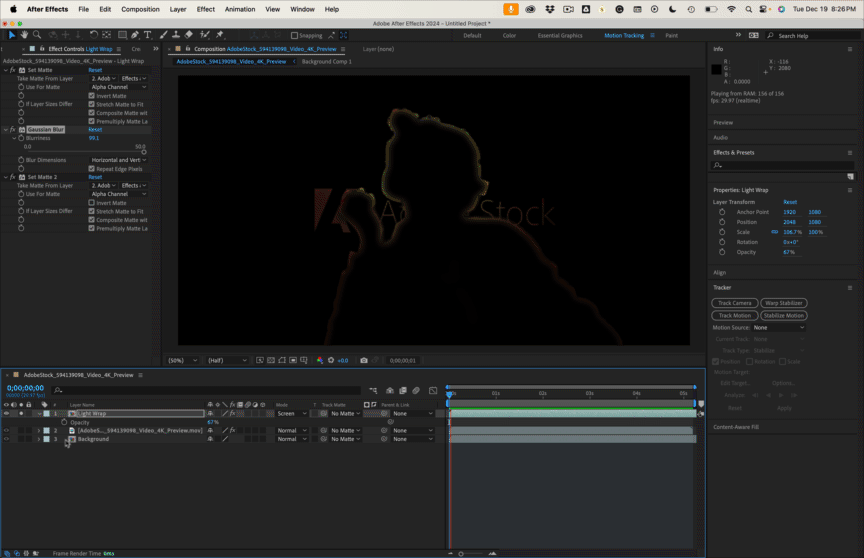Viewport: 864px width, 558px height.
Task: Expand the Background layer twirl arrow
Action: (39, 439)
